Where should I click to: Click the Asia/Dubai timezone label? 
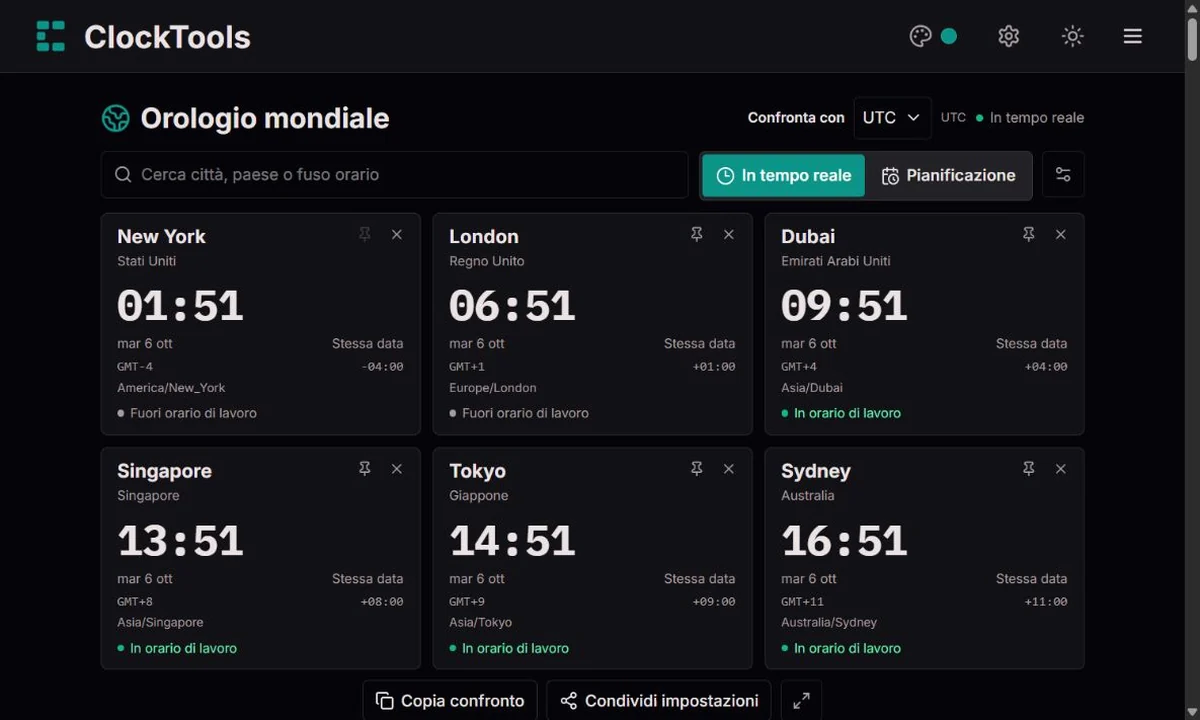pyautogui.click(x=812, y=388)
